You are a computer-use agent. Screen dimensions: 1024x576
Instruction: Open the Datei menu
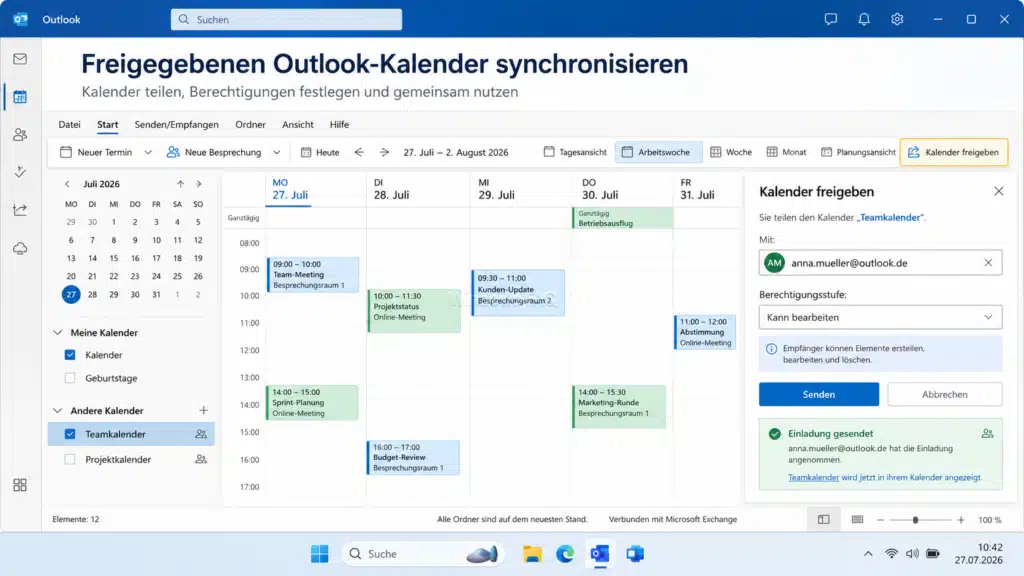[x=69, y=124]
